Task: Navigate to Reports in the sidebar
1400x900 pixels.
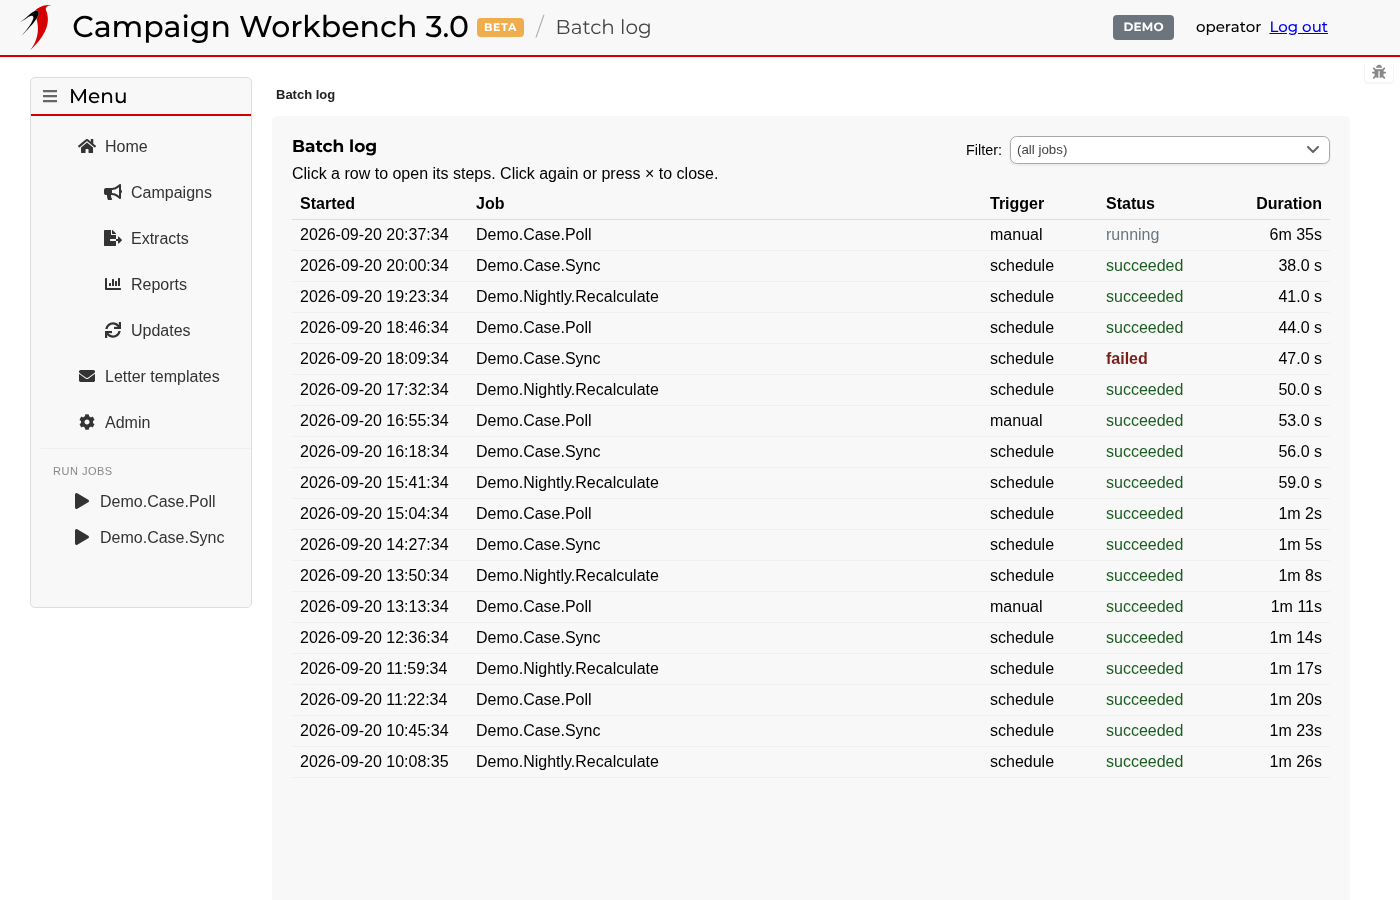Action: coord(159,284)
